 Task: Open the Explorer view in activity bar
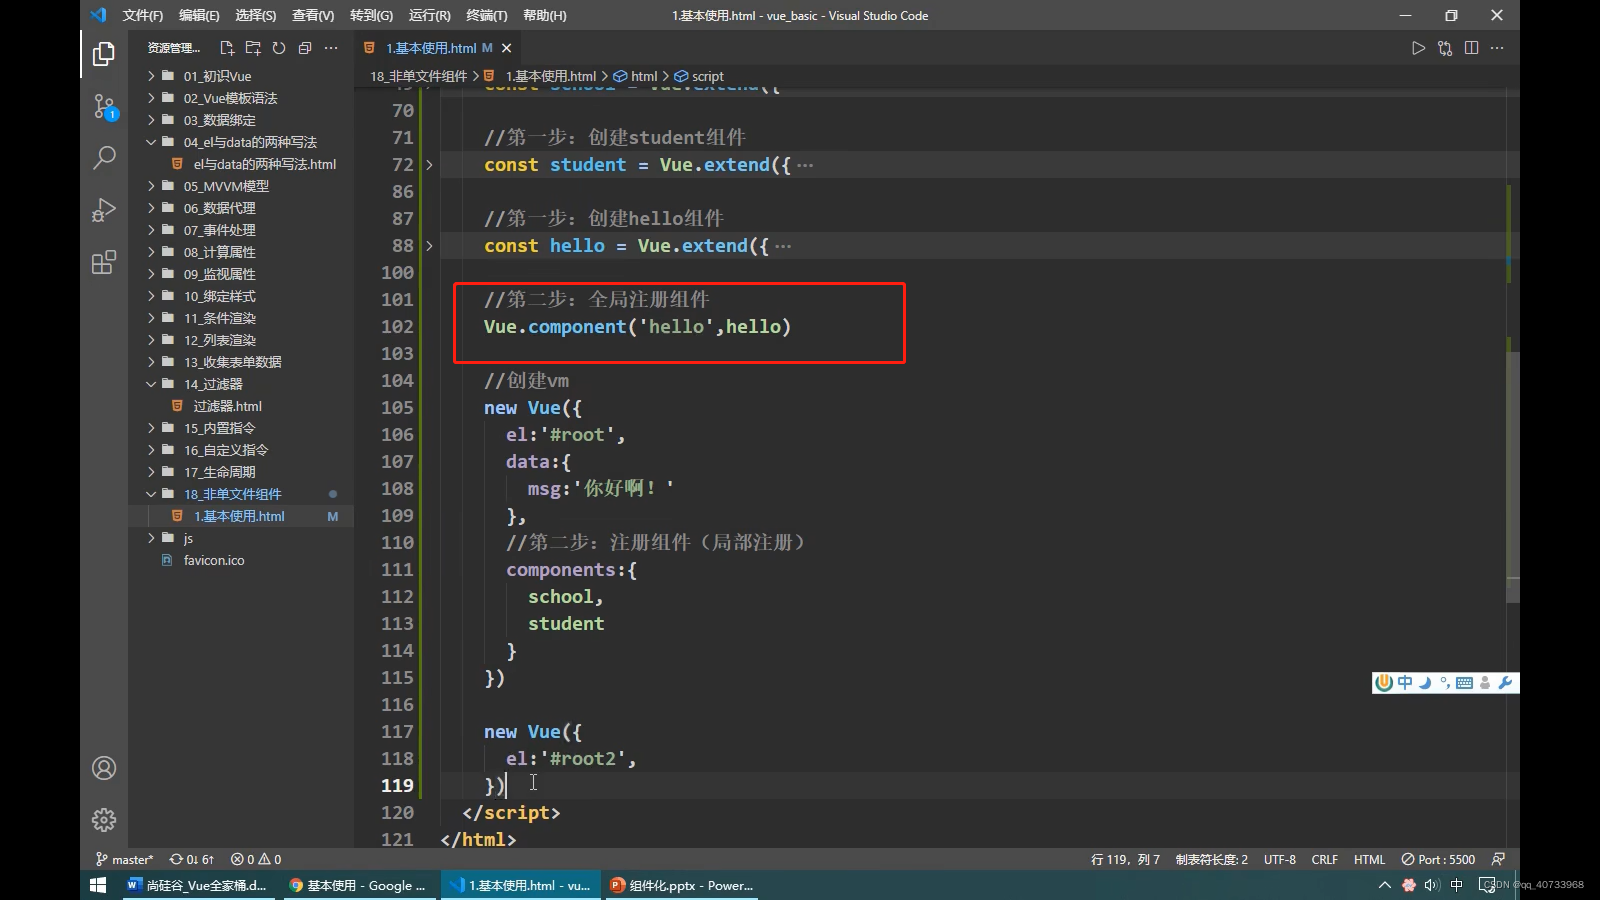coord(104,53)
